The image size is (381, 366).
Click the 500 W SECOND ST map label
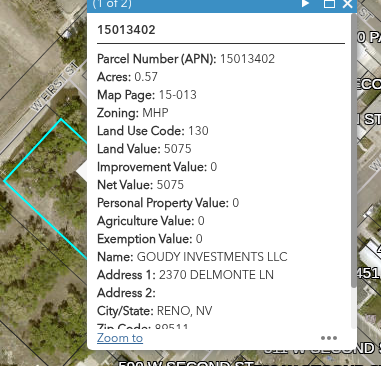point(187,363)
